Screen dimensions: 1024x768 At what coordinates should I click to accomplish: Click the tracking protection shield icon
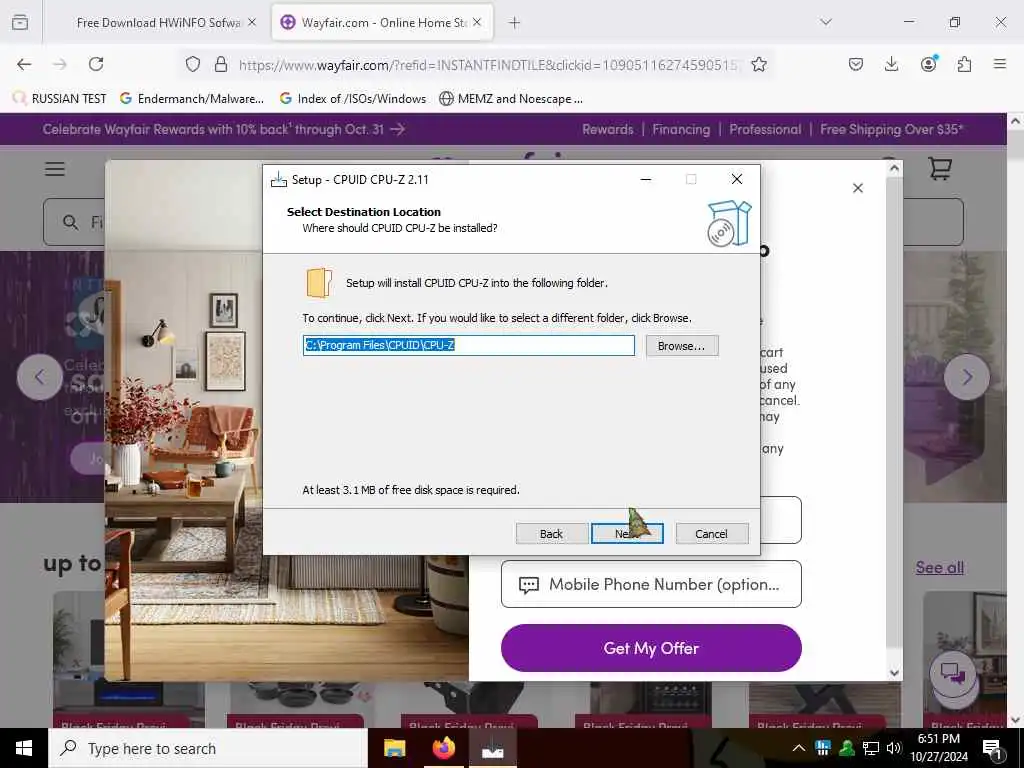(193, 64)
